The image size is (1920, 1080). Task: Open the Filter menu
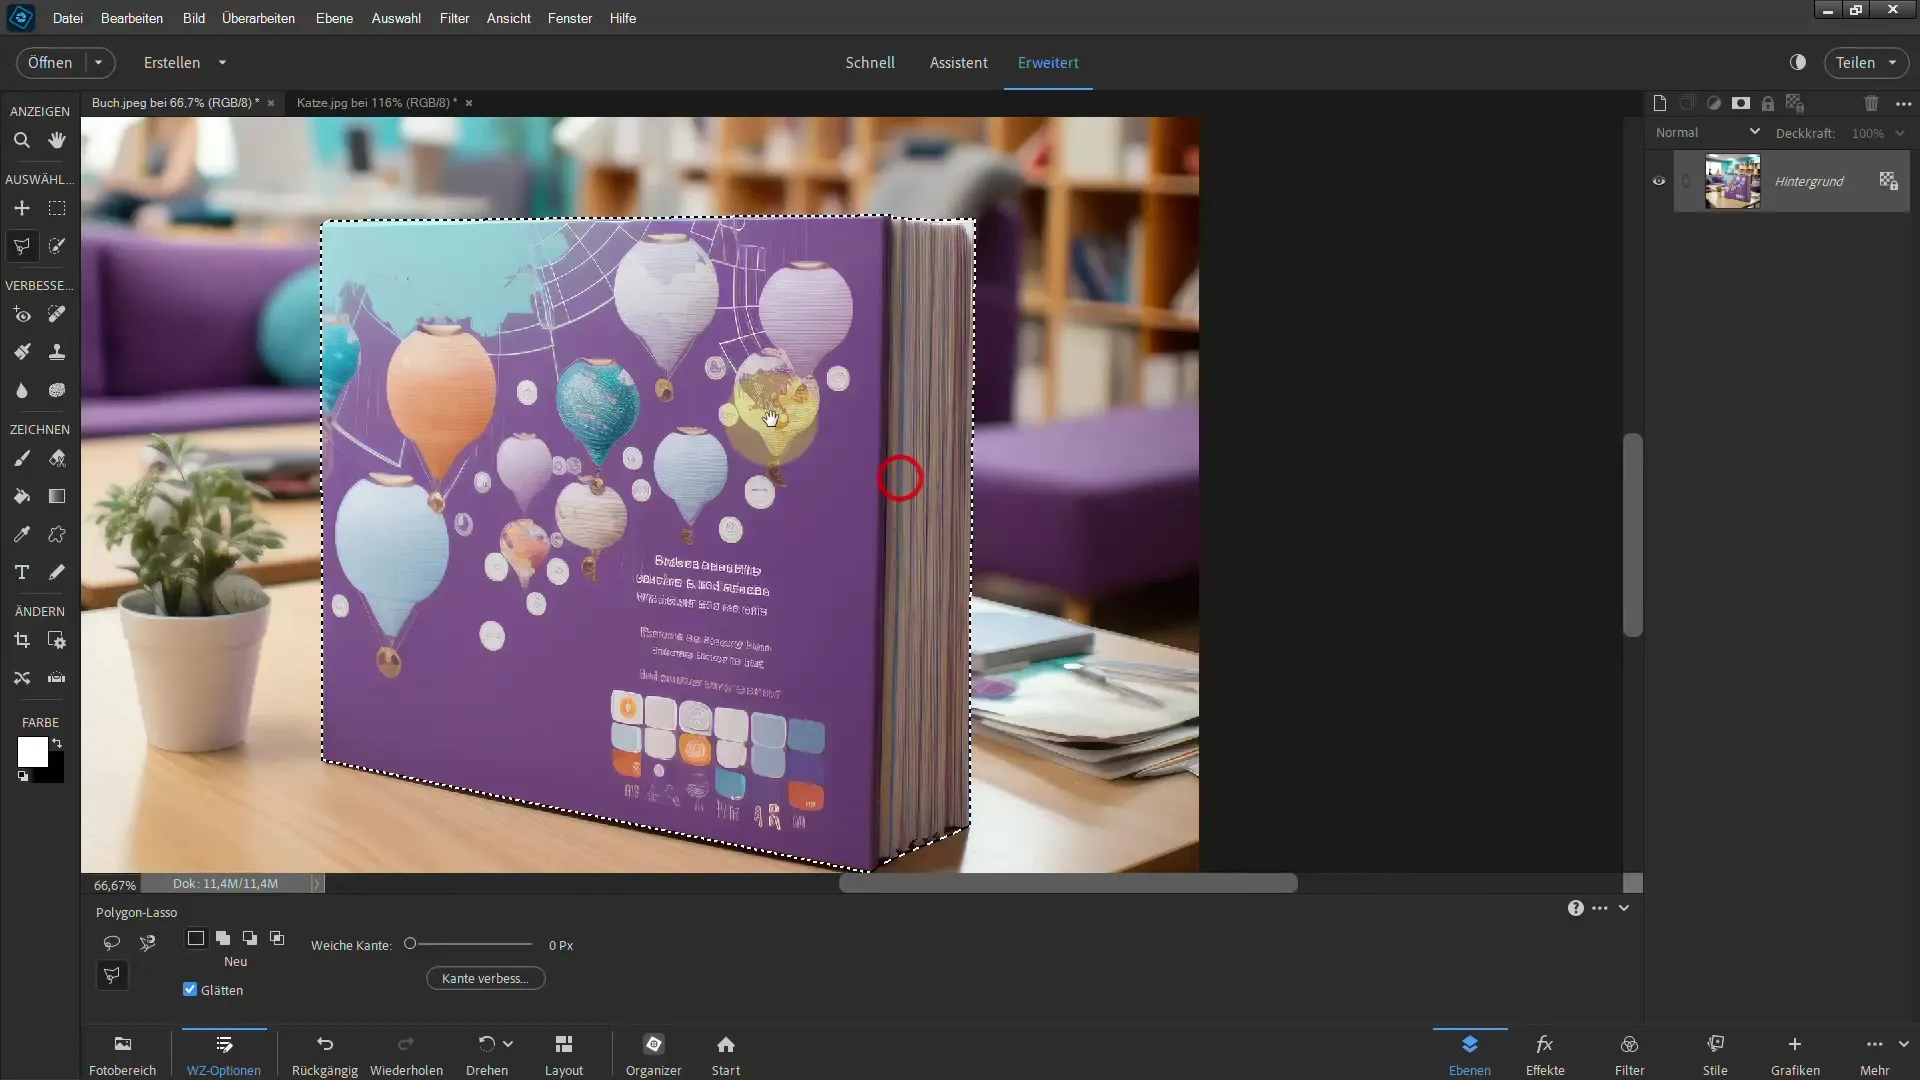[x=454, y=18]
